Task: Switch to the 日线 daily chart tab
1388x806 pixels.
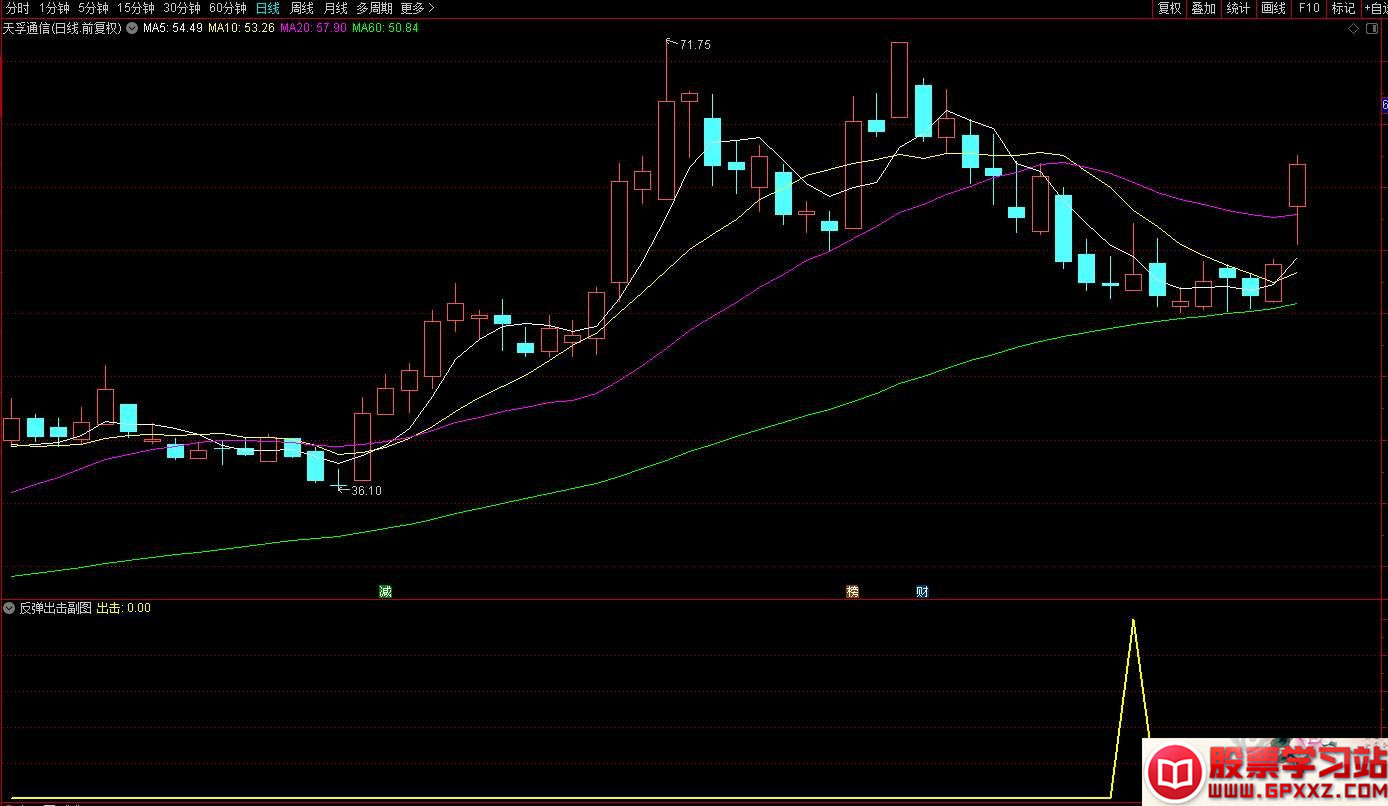Action: click(268, 8)
